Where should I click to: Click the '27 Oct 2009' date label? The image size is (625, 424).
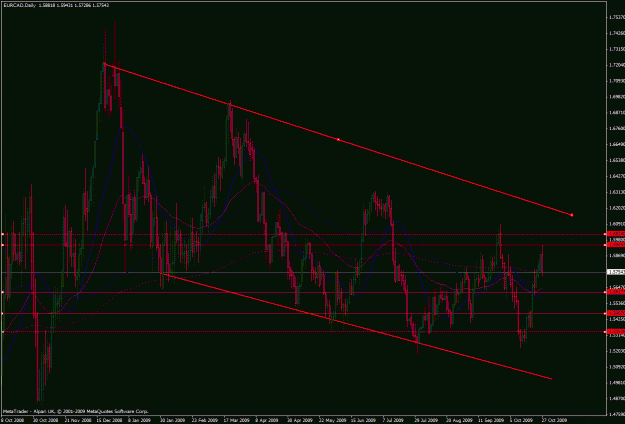point(554,420)
